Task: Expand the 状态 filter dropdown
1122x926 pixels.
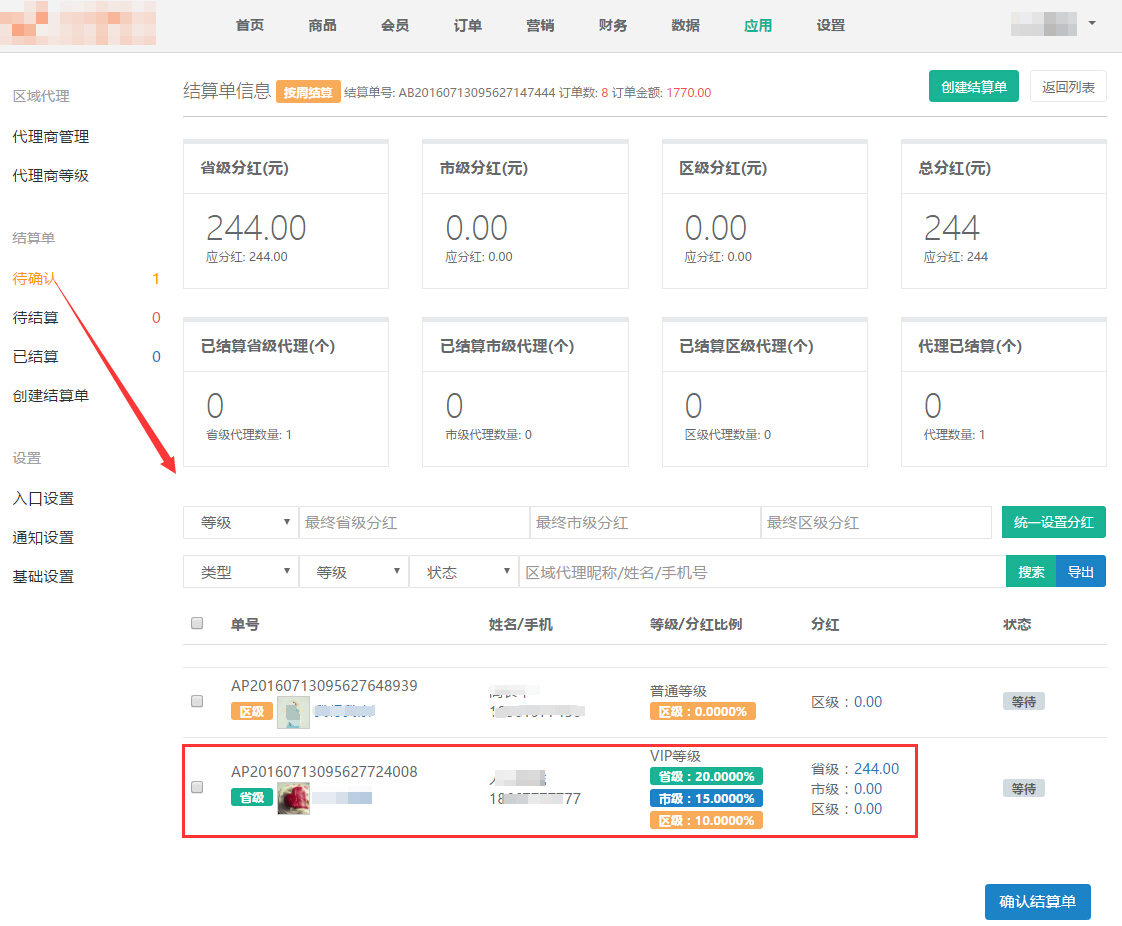Action: (464, 572)
